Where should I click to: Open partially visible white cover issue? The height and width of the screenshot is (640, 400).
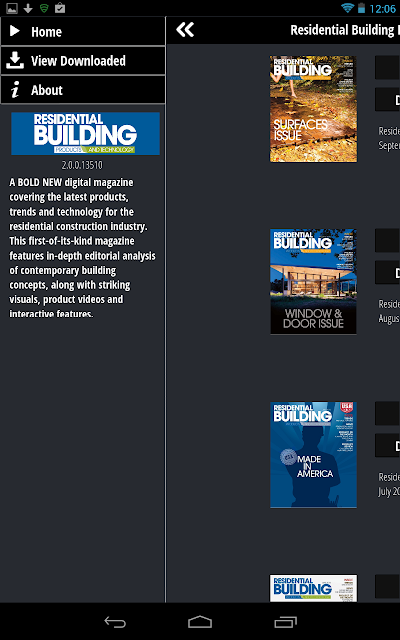click(x=313, y=588)
